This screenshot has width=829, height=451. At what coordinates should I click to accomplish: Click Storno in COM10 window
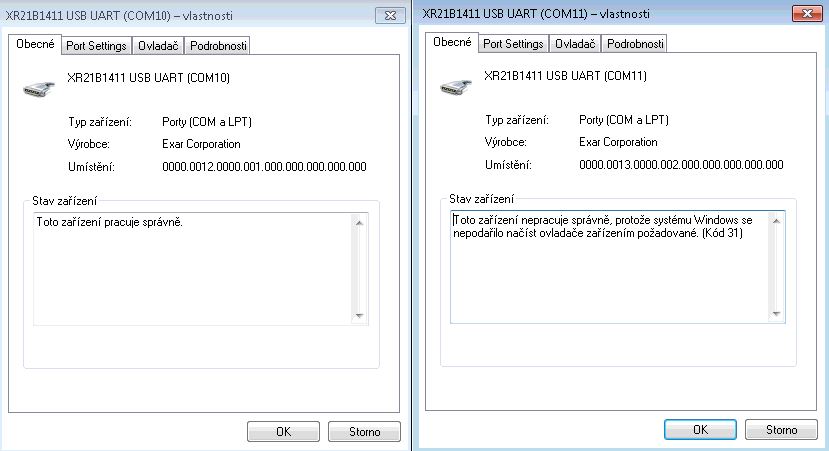(364, 431)
